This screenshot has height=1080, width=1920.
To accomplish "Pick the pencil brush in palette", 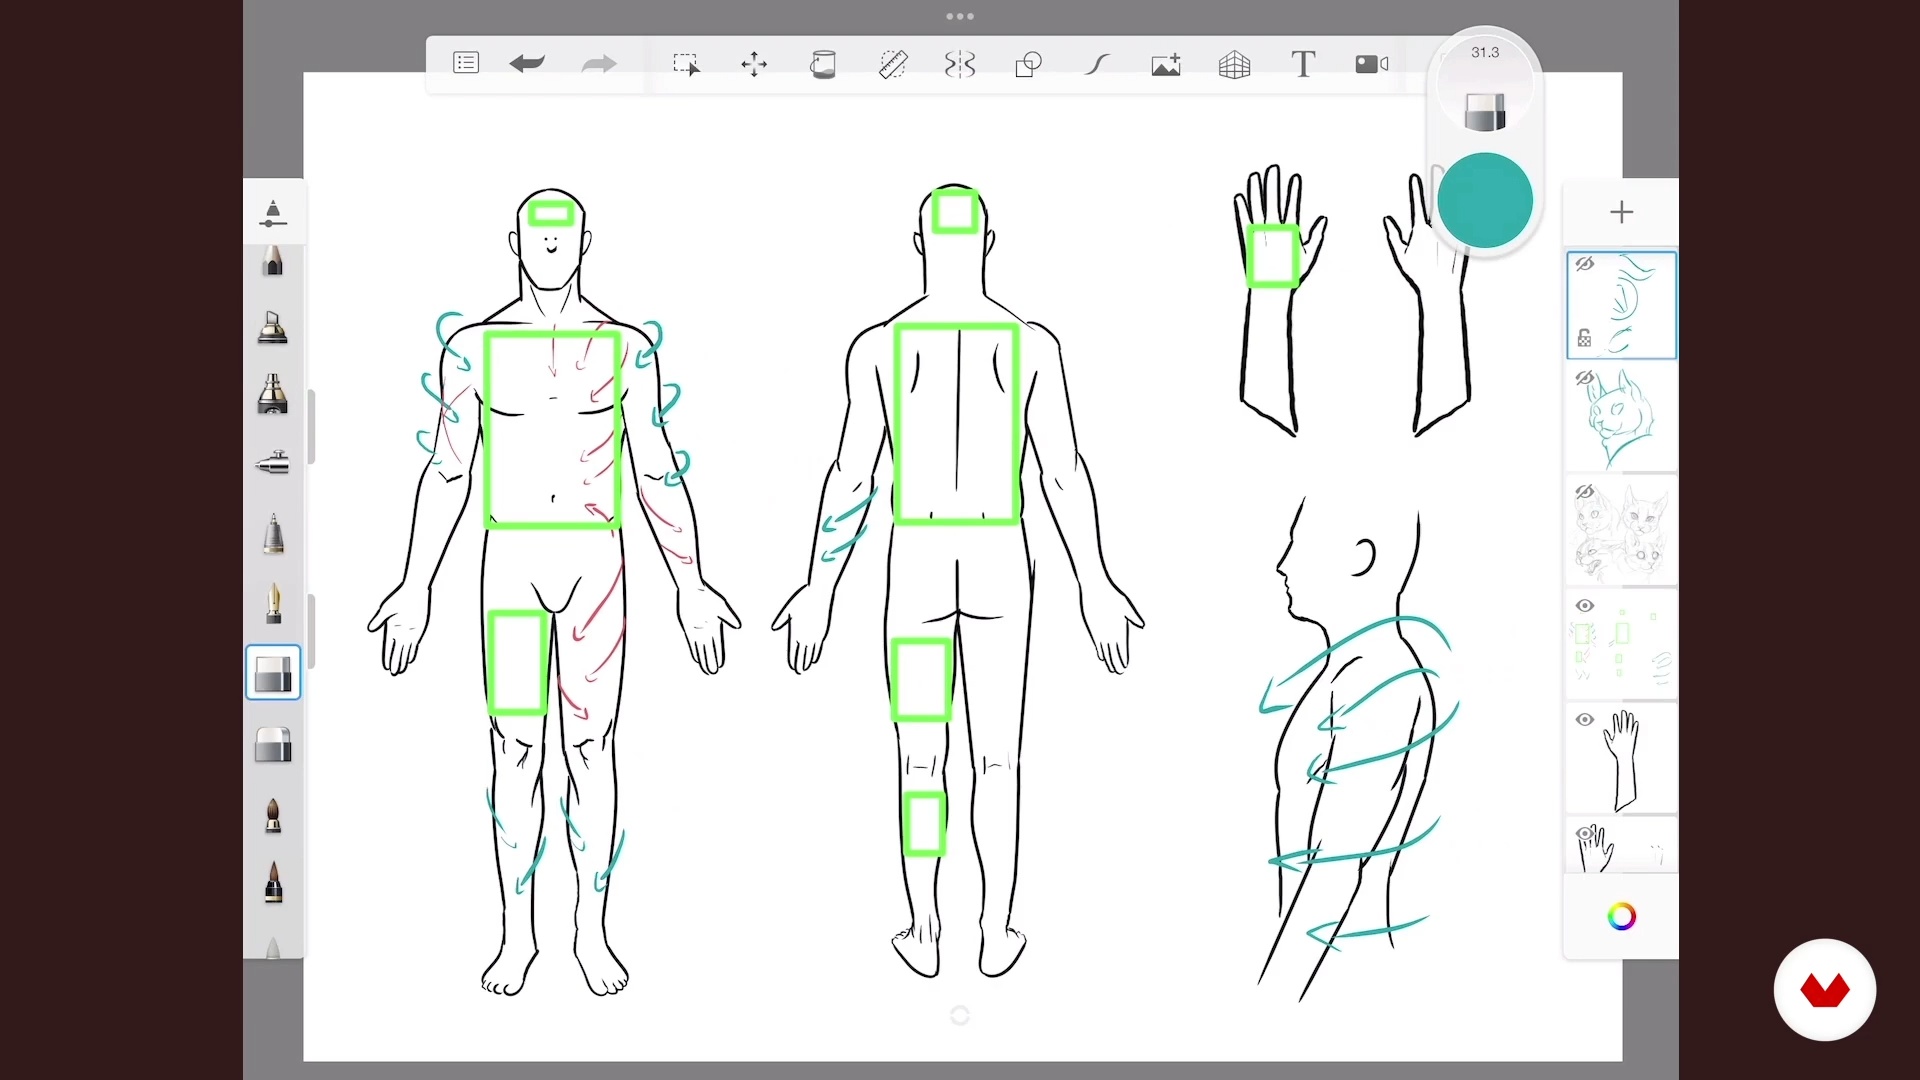I will click(x=273, y=262).
